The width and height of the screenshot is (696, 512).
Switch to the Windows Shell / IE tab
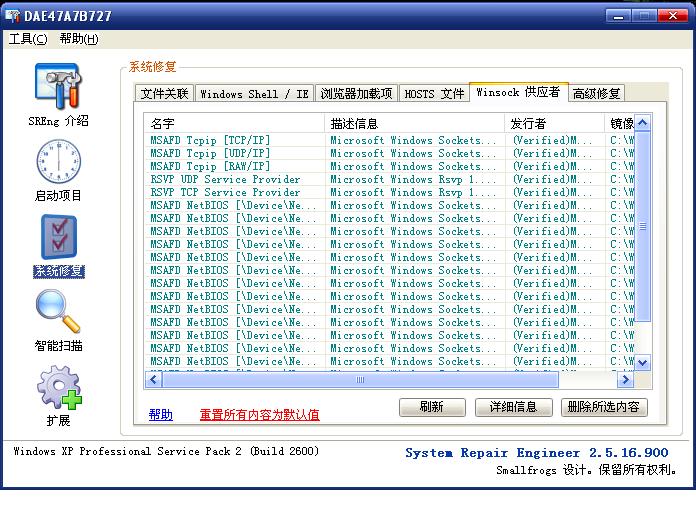pyautogui.click(x=254, y=94)
